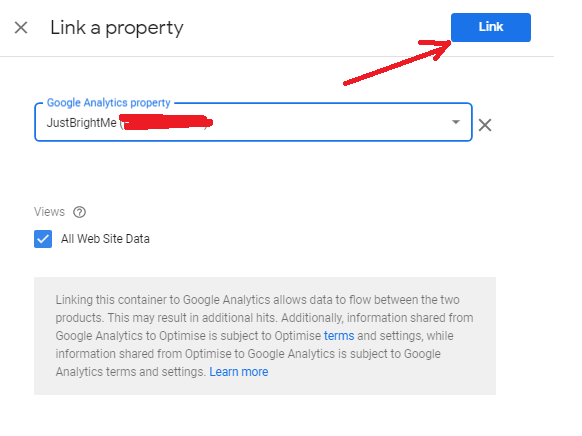Expand the Google Analytics property dropdown arrow
The height and width of the screenshot is (436, 582).
click(x=456, y=122)
